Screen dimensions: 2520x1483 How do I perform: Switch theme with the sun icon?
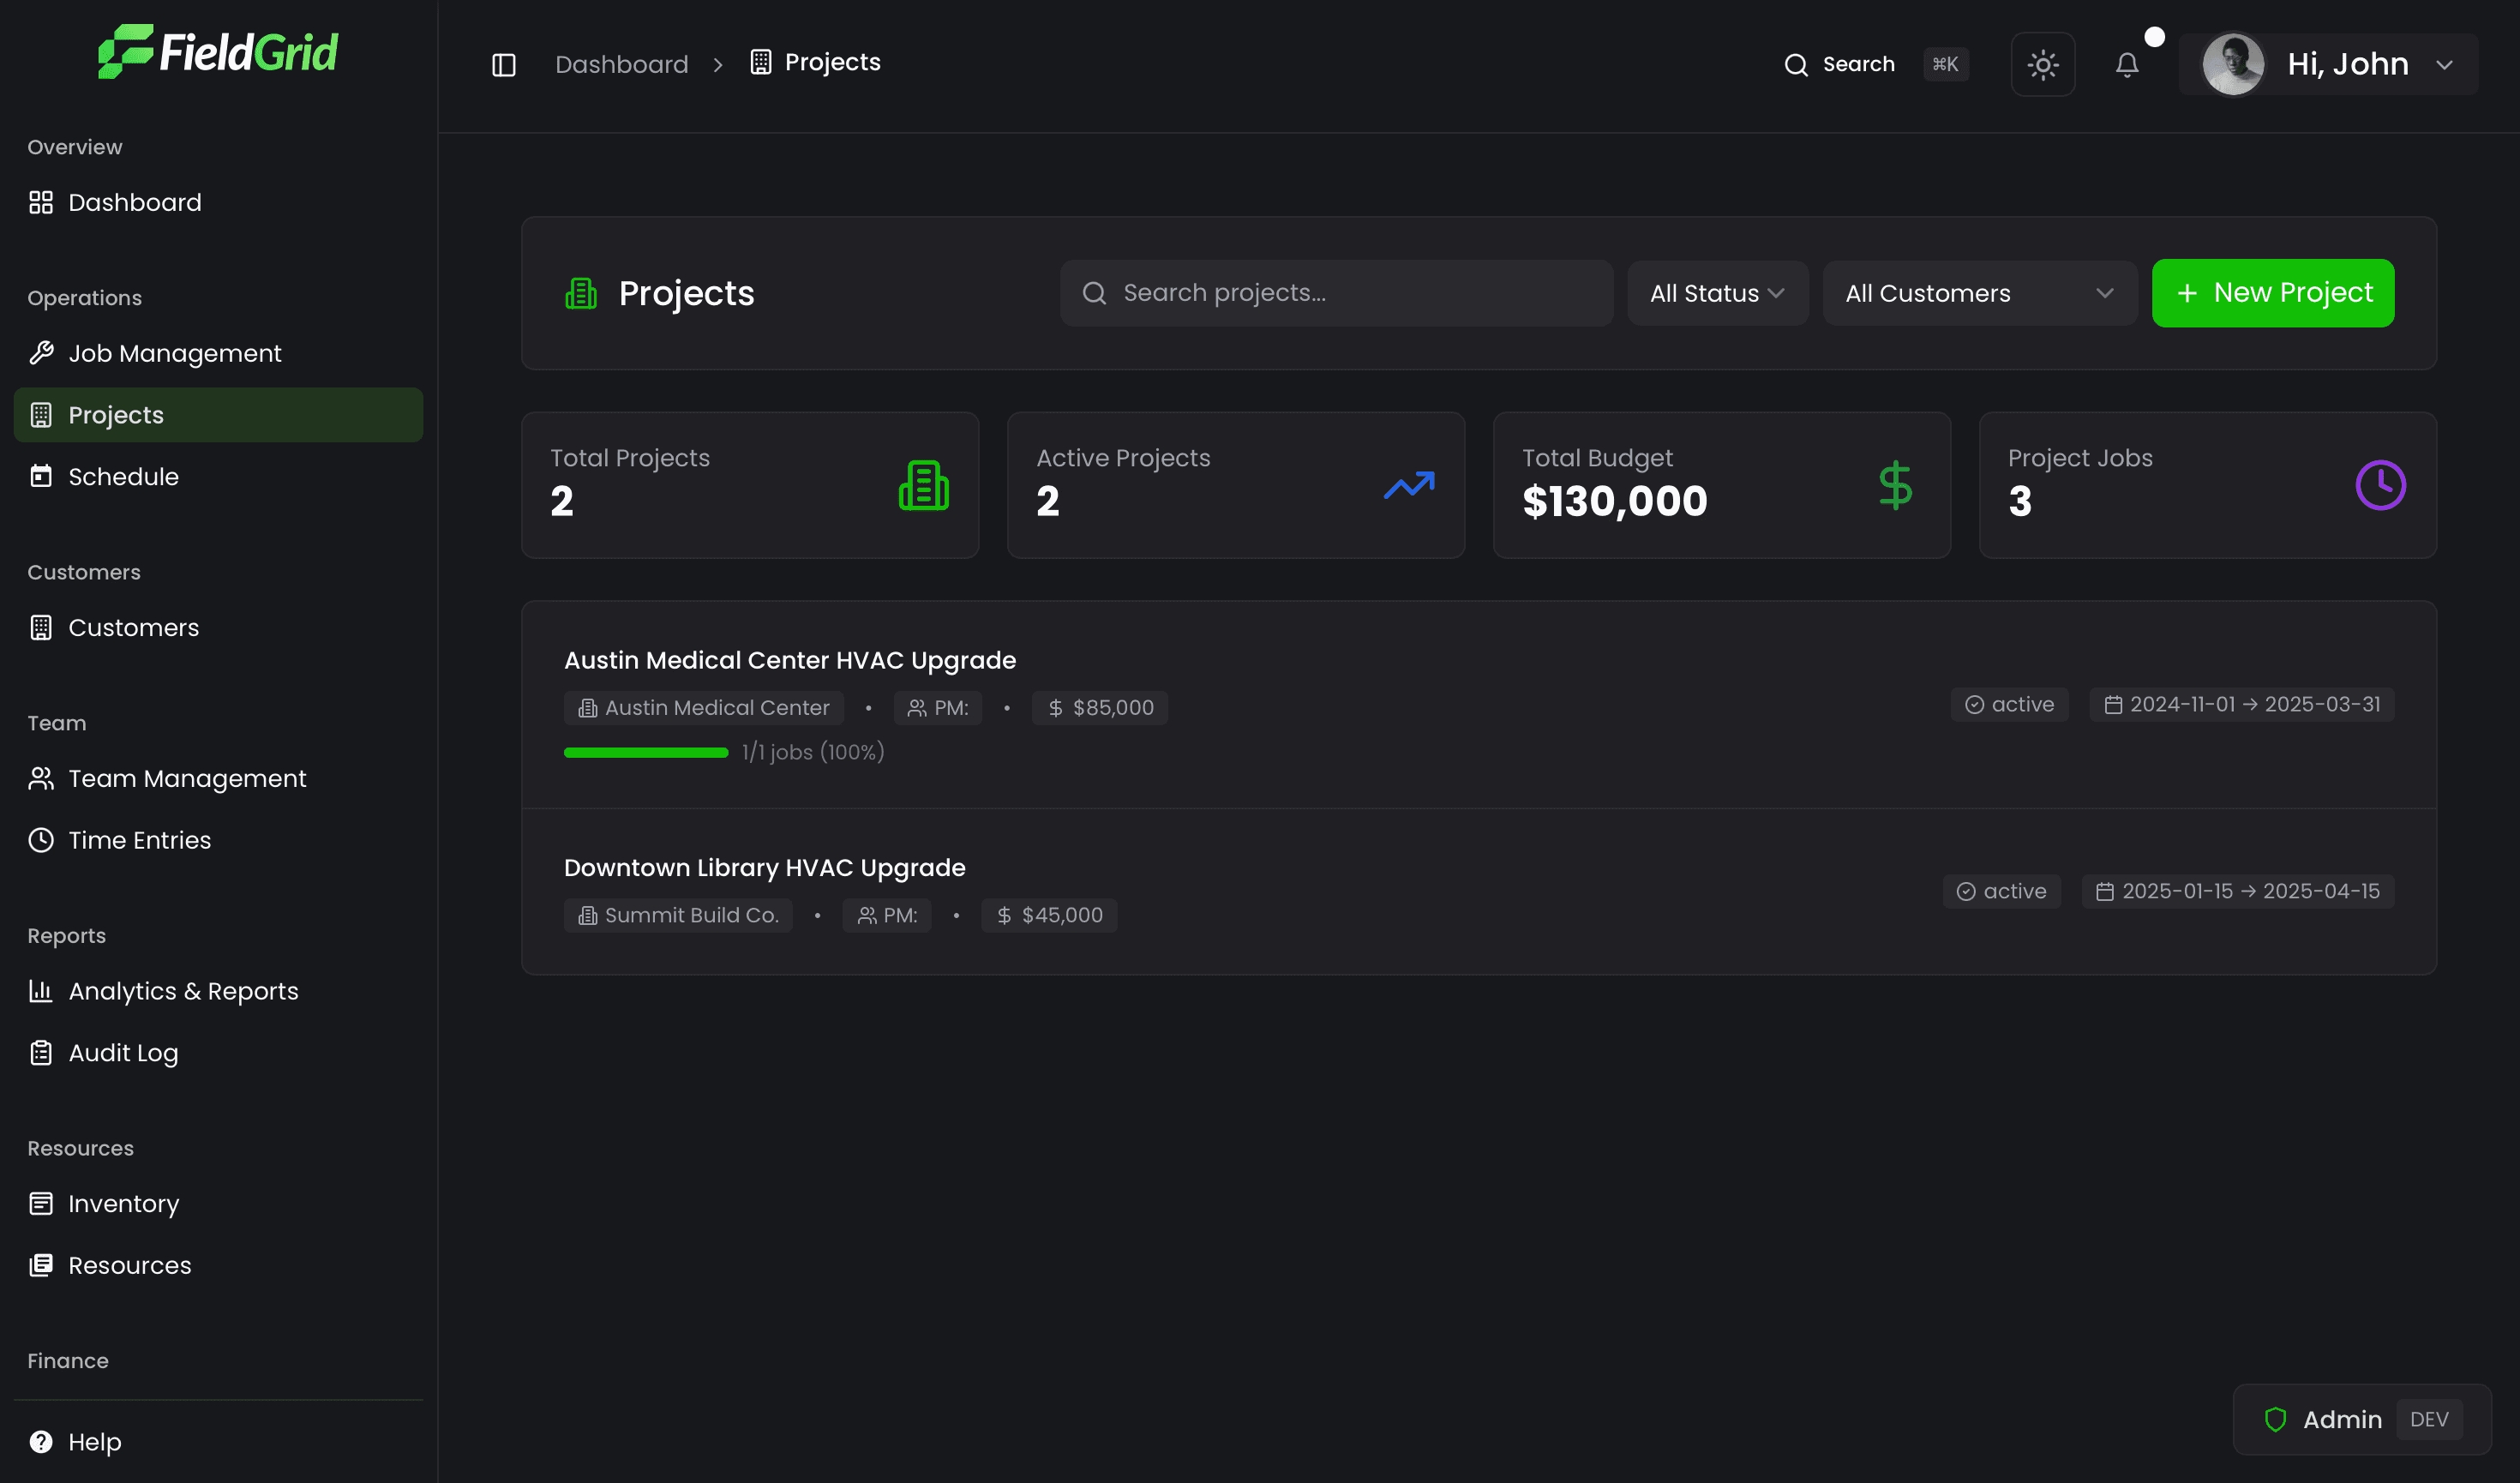(x=2043, y=65)
